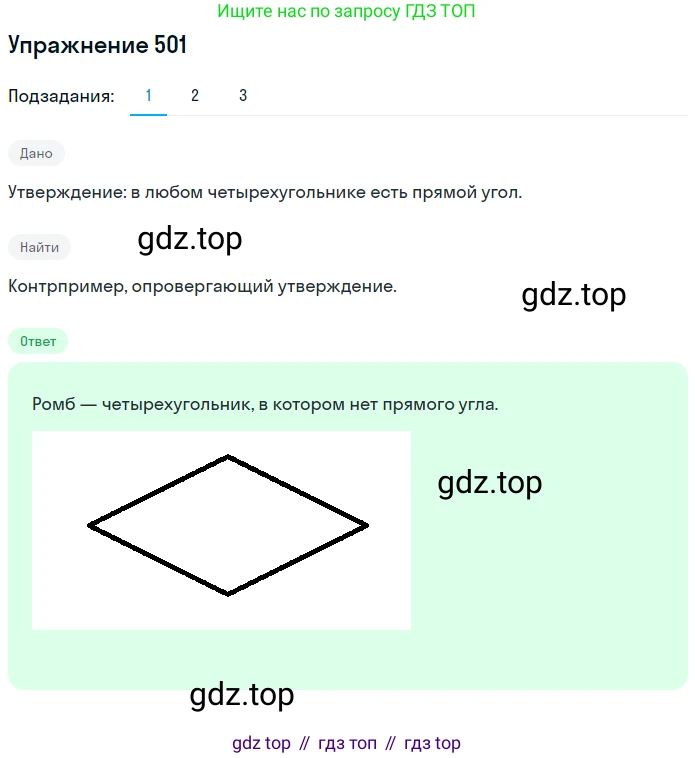Screen dimensions: 695x758
Task: Click gdz.top watermark below answer box
Action: 242,695
